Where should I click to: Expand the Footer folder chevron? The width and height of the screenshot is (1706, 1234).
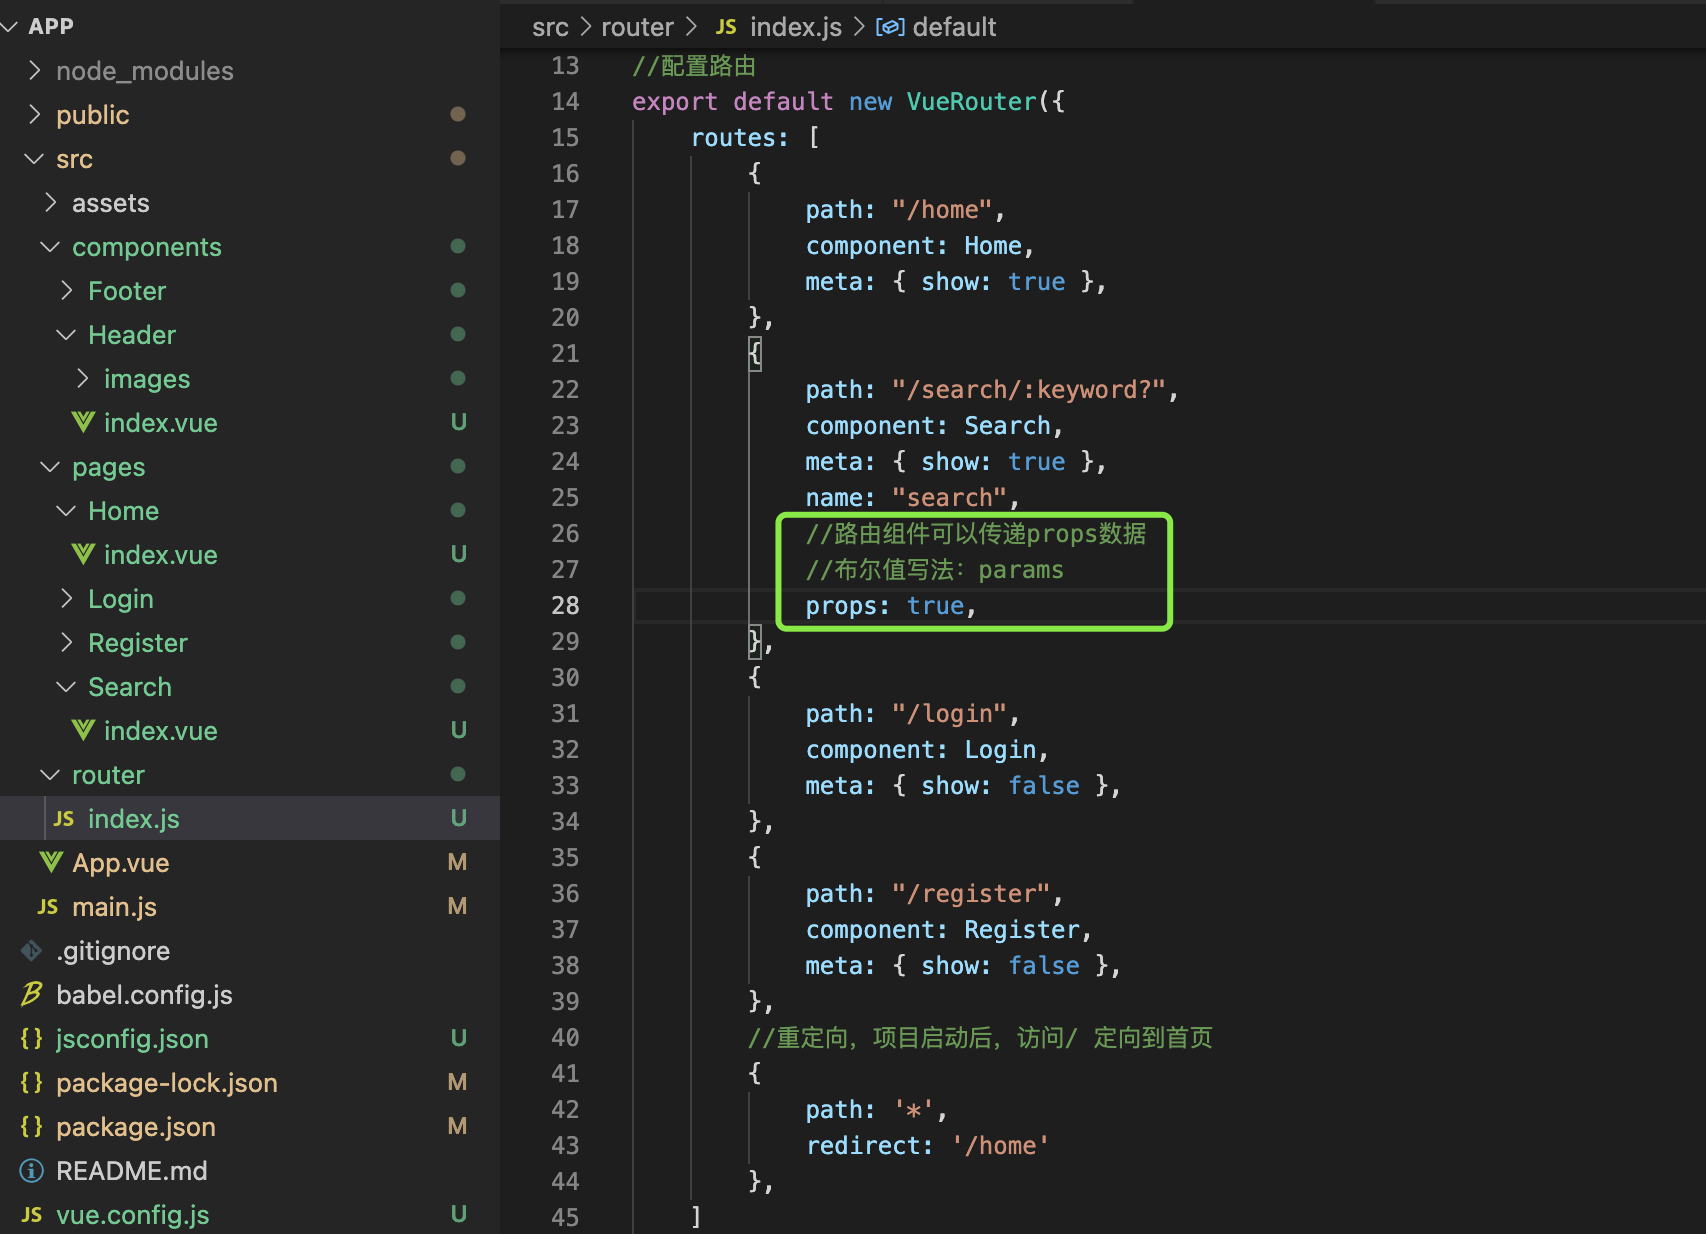67,290
